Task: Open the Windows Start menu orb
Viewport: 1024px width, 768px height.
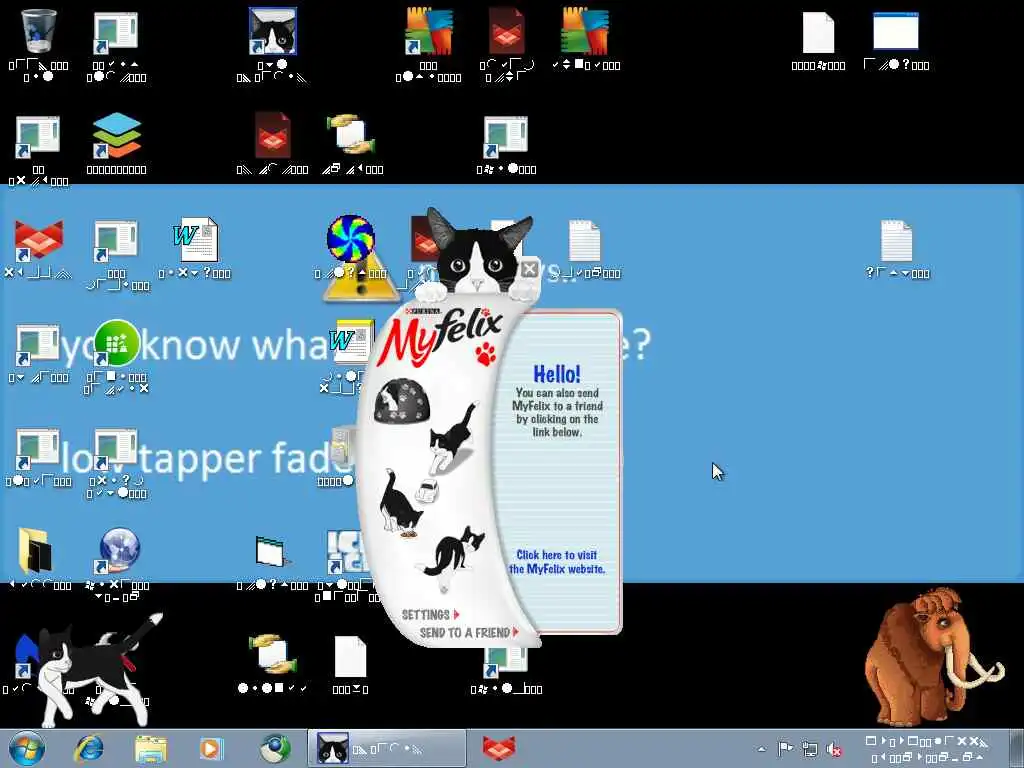Action: 27,748
